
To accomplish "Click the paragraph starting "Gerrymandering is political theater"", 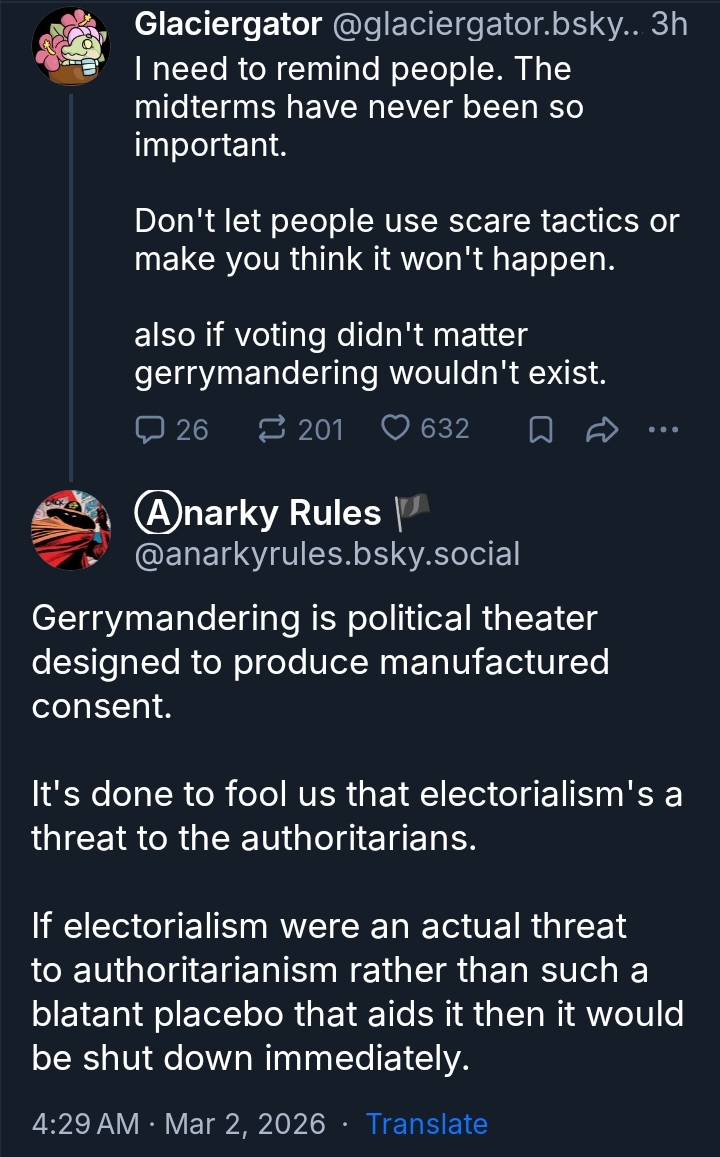I will 320,662.
